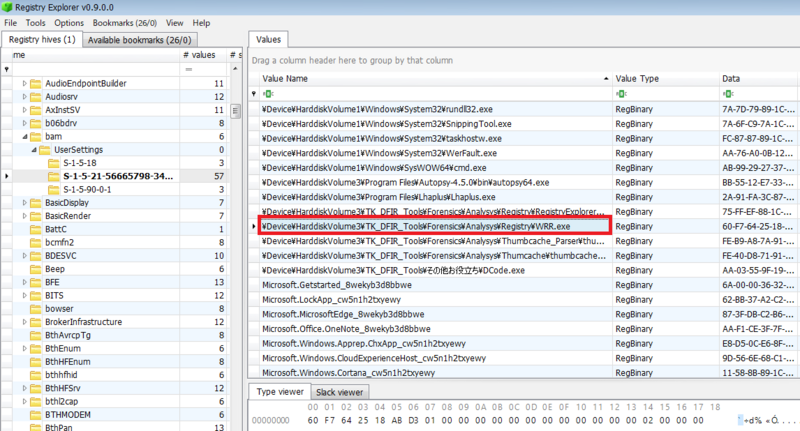Expand the BthEnum key
The image size is (800, 431).
24,348
